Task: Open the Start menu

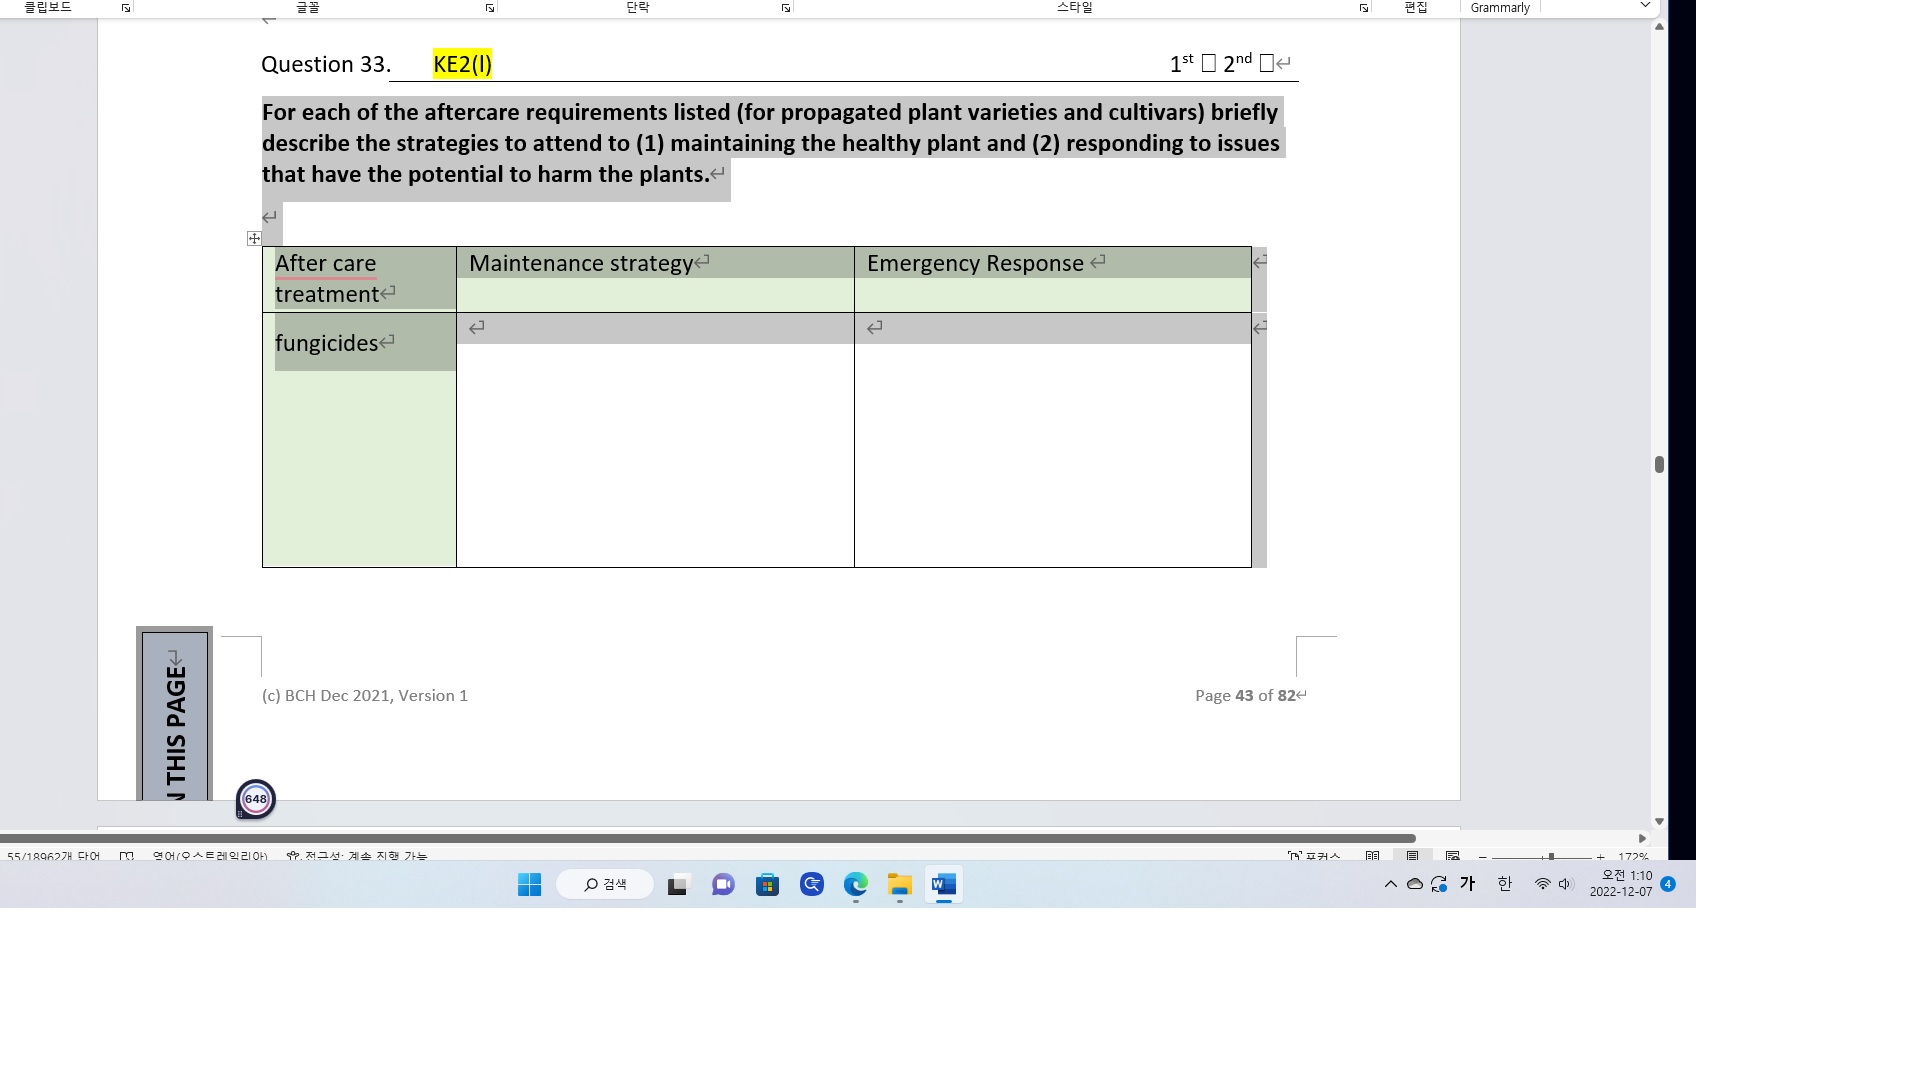Action: point(529,884)
